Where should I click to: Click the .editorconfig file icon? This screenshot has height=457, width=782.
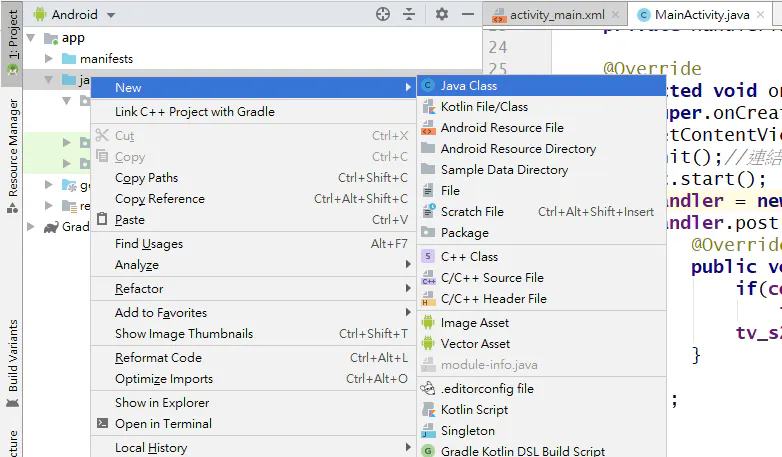[428, 389]
